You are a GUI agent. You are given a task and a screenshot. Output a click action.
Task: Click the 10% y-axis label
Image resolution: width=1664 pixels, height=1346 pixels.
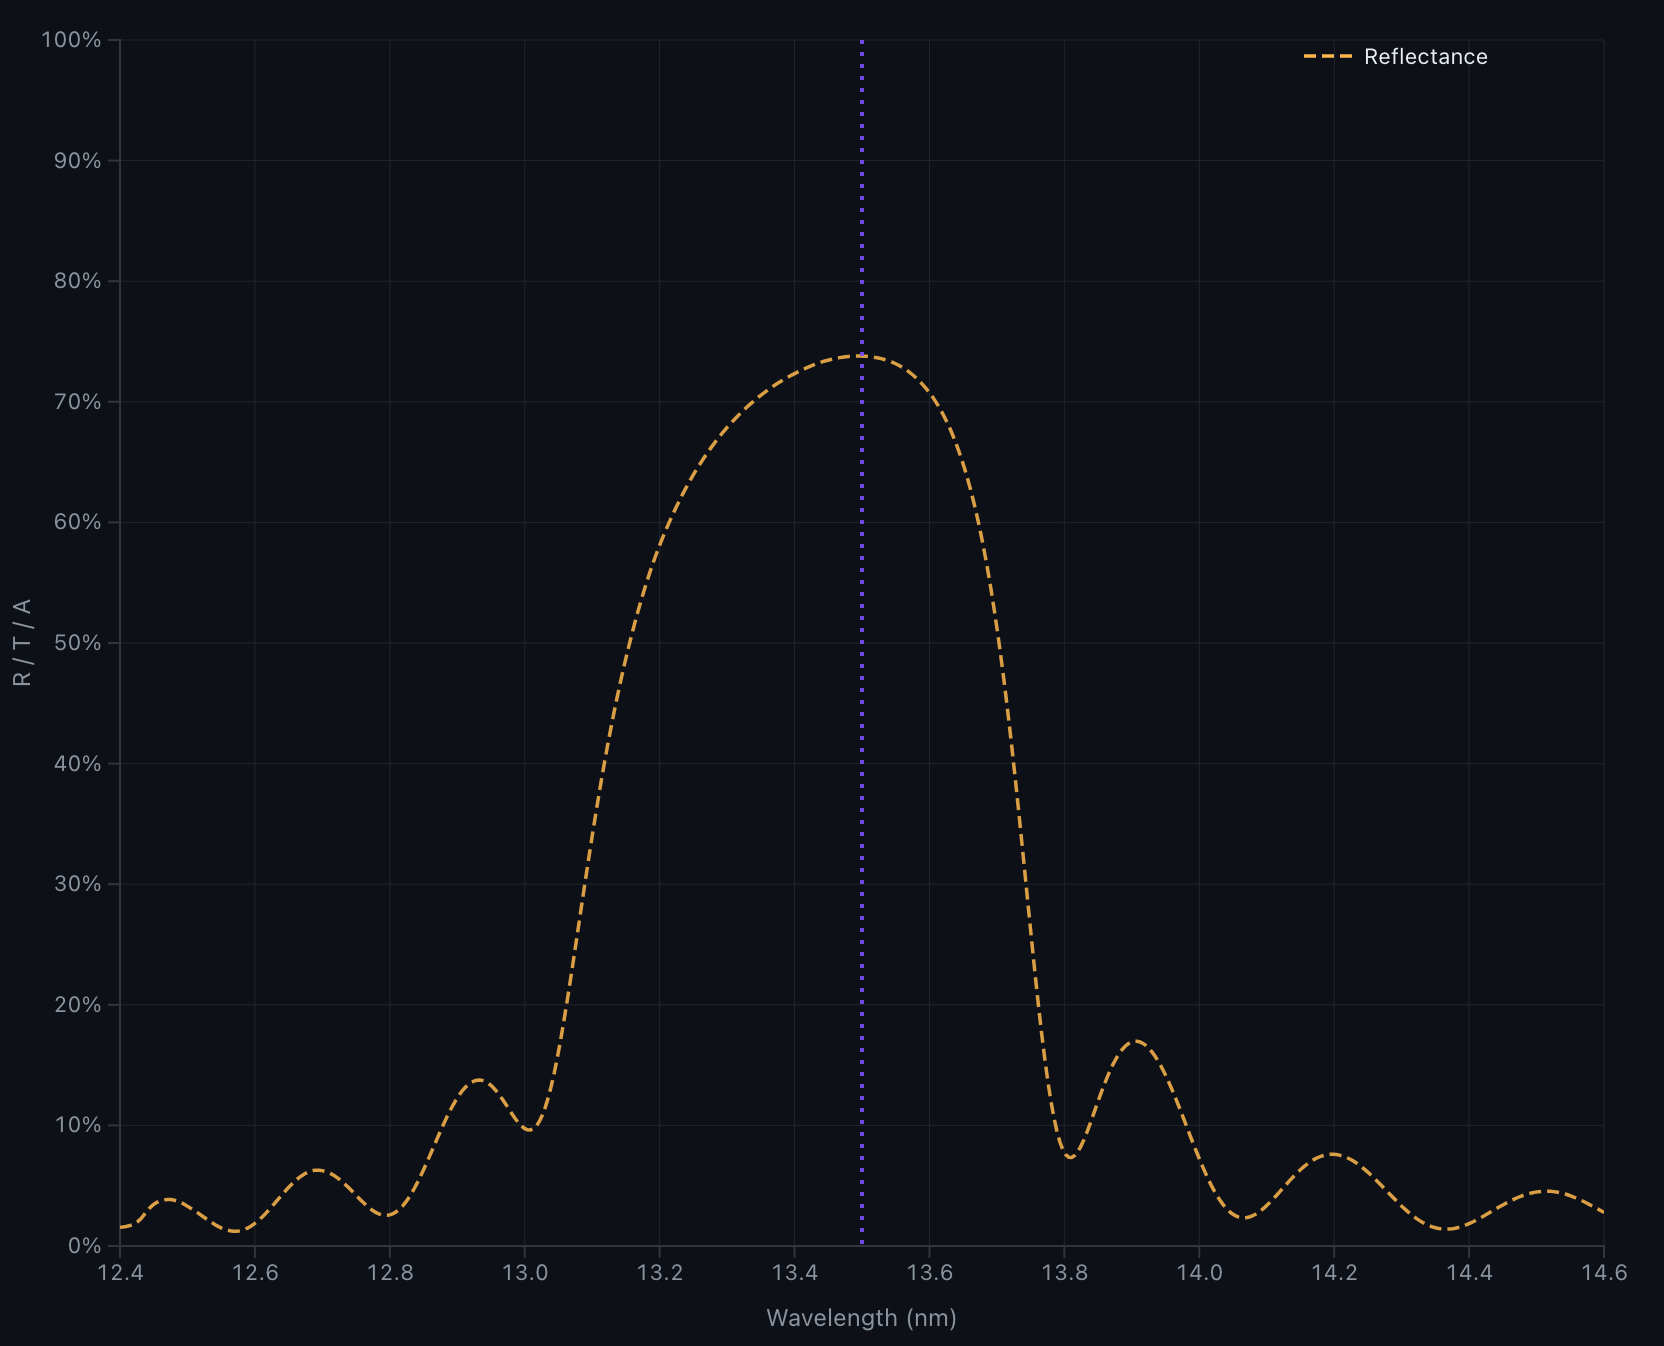tap(77, 1125)
